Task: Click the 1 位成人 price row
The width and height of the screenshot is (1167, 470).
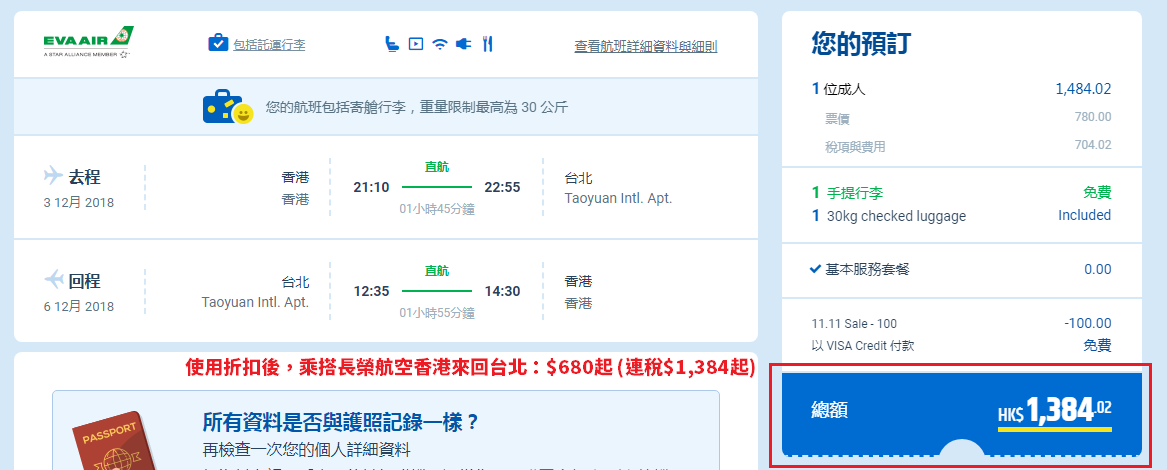Action: (962, 89)
